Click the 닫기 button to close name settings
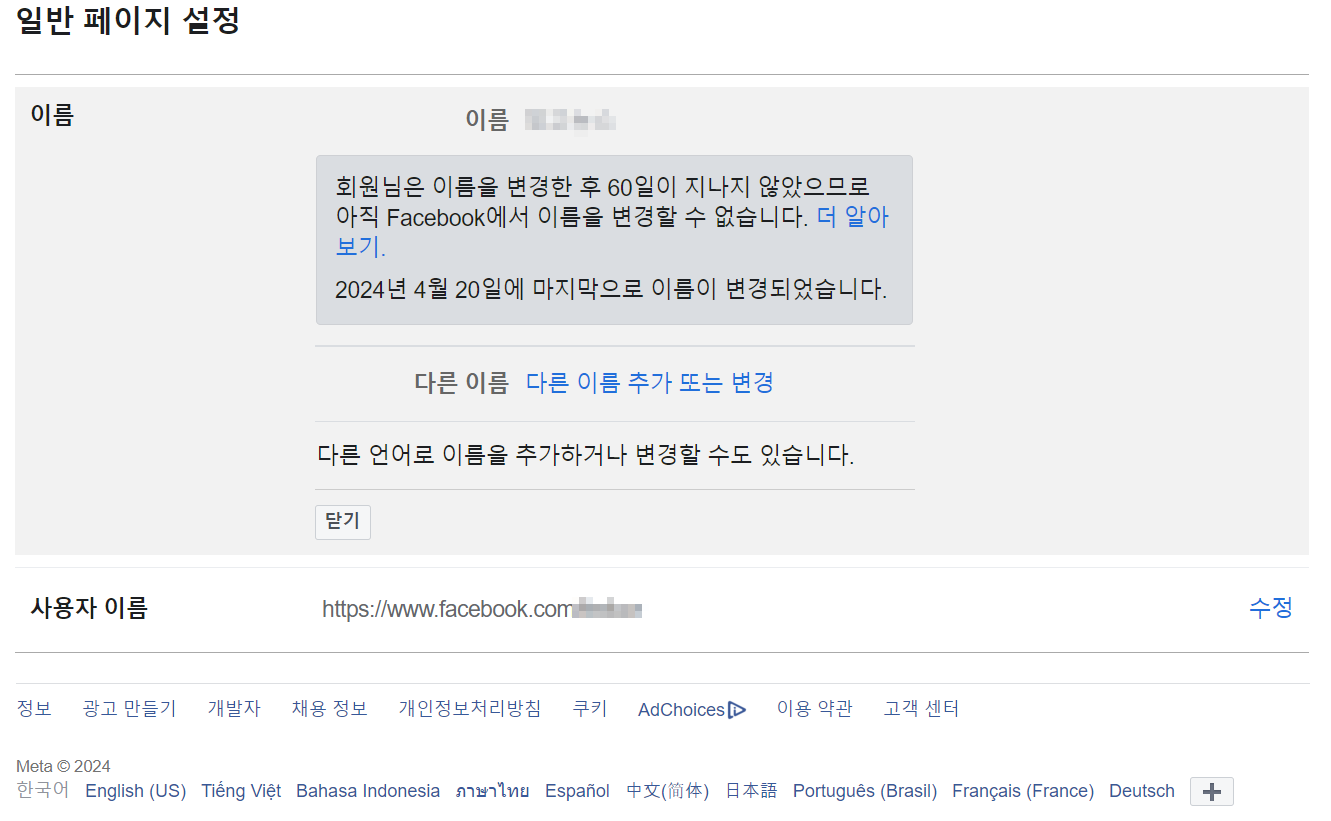Image resolution: width=1331 pixels, height=821 pixels. point(342,521)
